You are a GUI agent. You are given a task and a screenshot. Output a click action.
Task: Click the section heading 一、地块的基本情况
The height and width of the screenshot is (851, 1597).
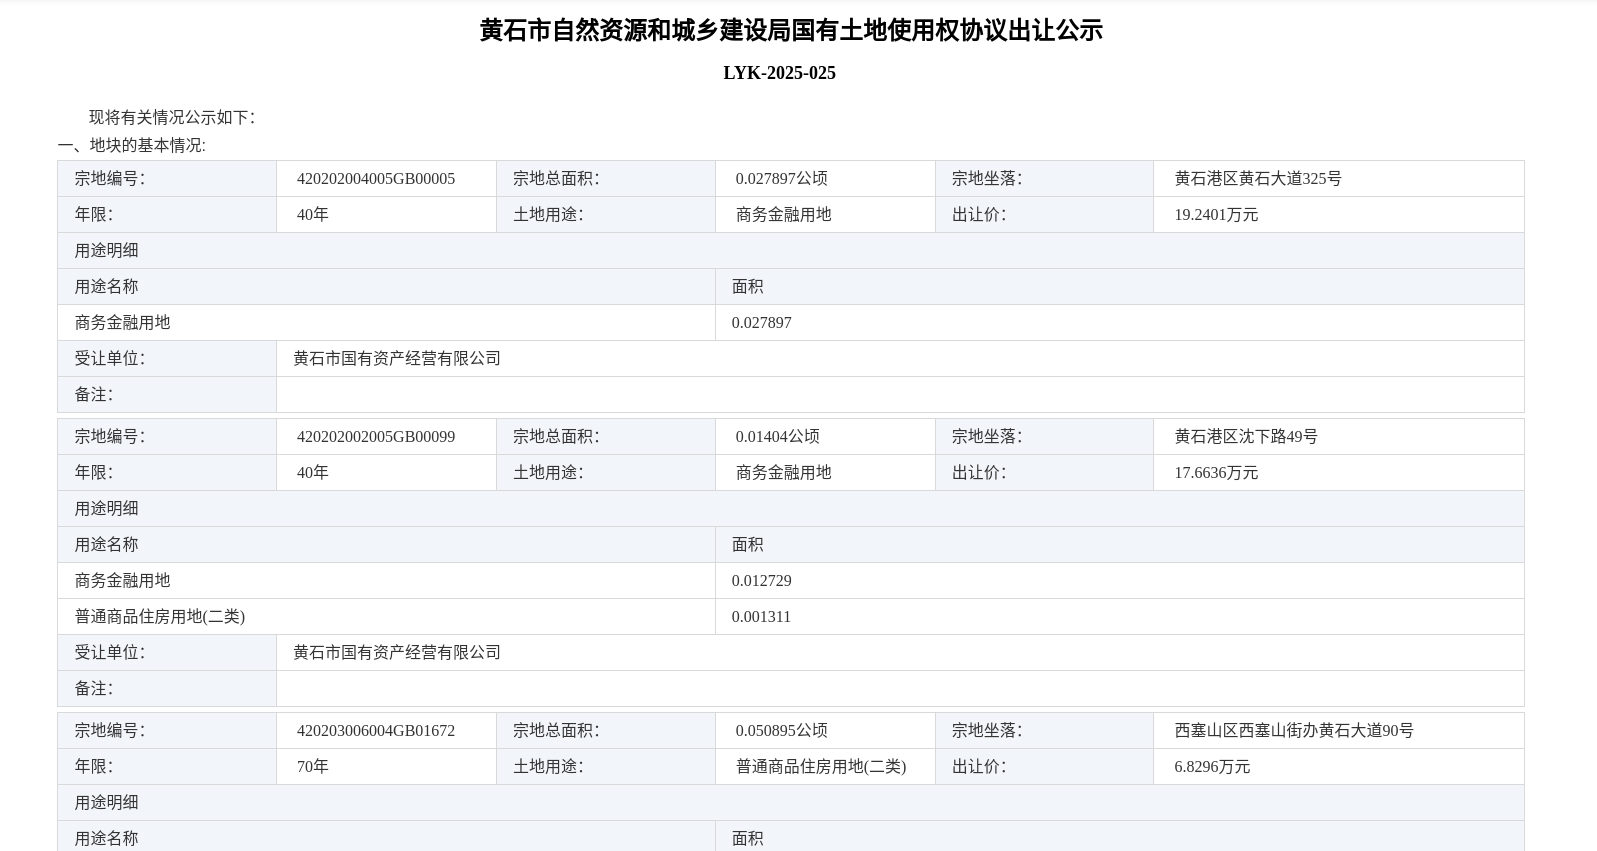coord(131,145)
